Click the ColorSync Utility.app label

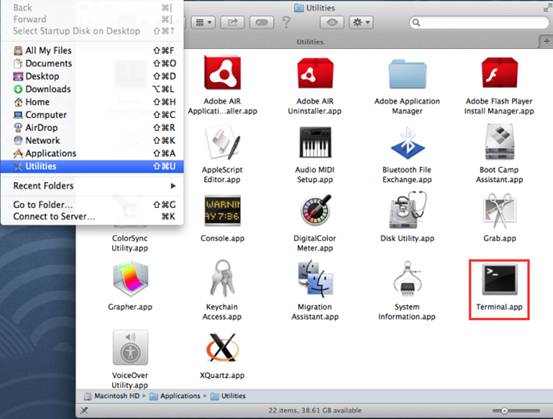tap(130, 243)
